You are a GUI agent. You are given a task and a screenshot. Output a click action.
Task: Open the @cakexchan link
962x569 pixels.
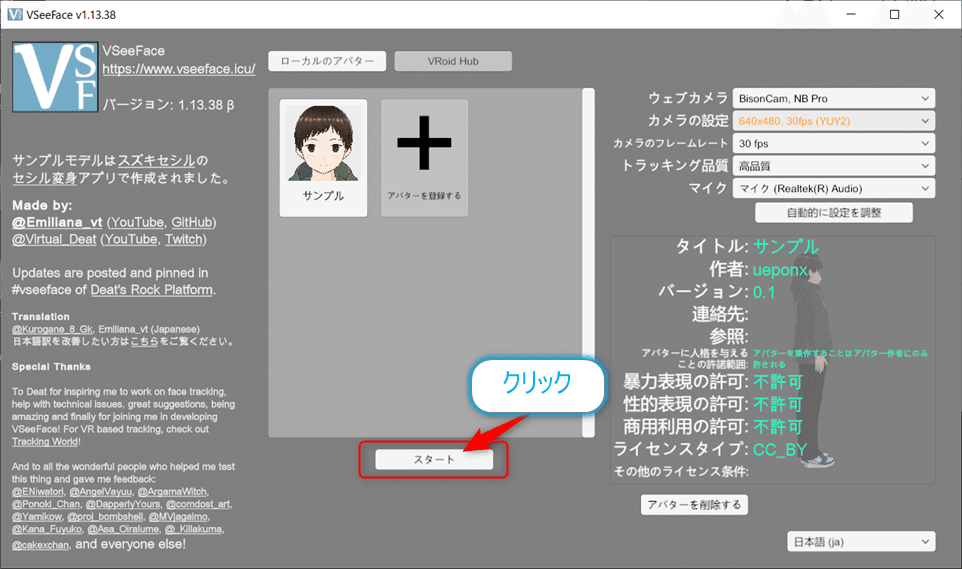40,544
